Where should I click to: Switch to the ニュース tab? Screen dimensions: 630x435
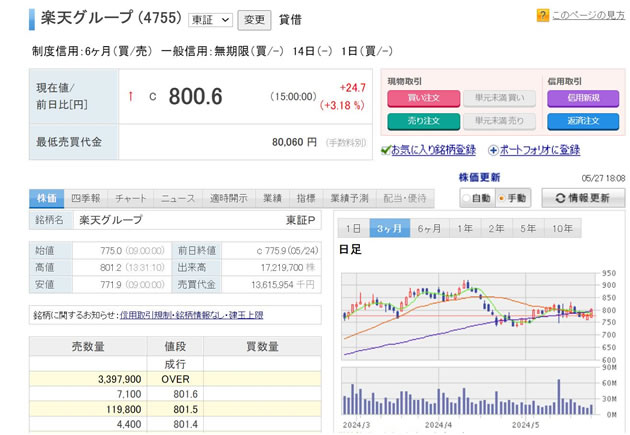[179, 198]
